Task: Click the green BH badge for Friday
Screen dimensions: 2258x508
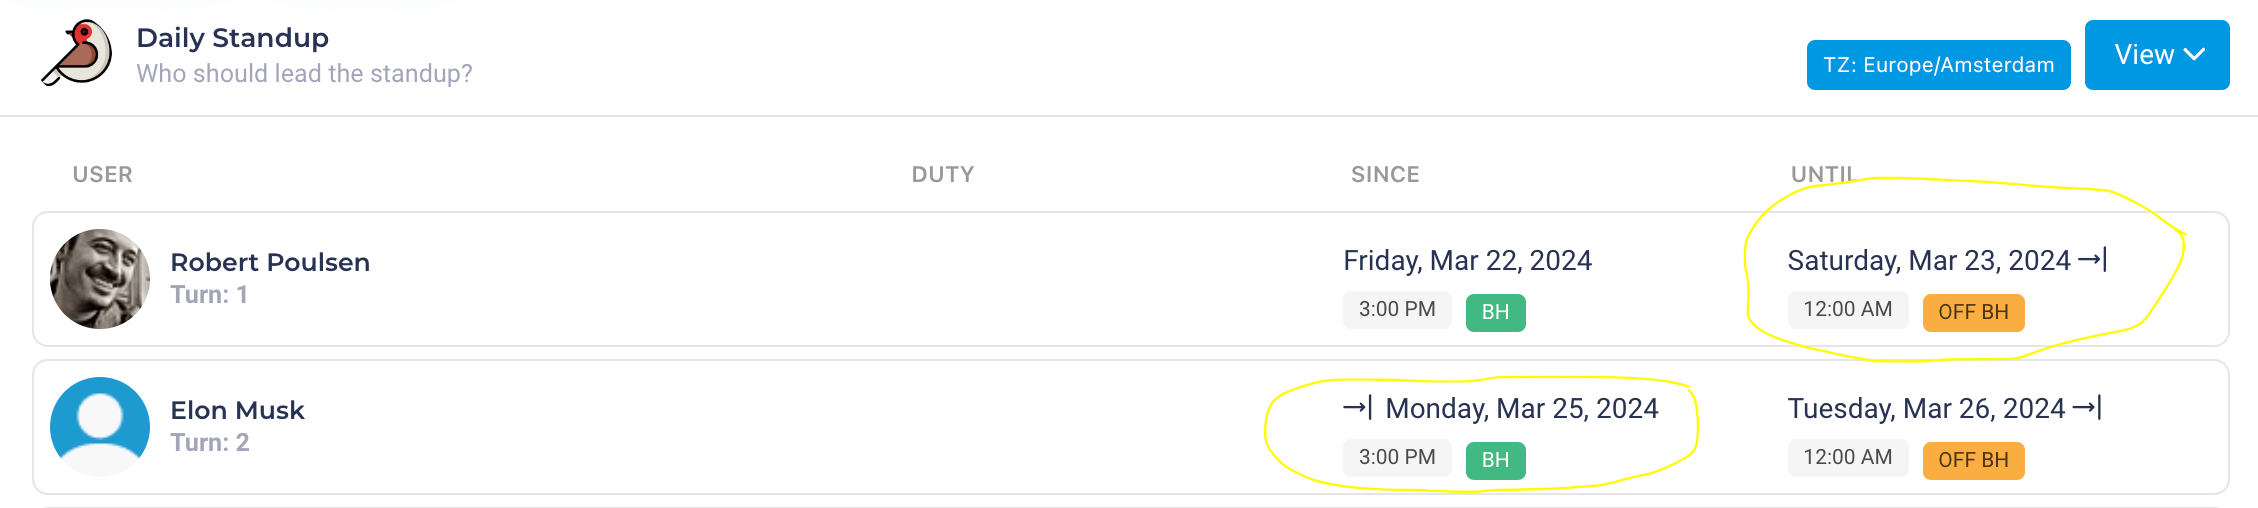Action: (x=1495, y=312)
